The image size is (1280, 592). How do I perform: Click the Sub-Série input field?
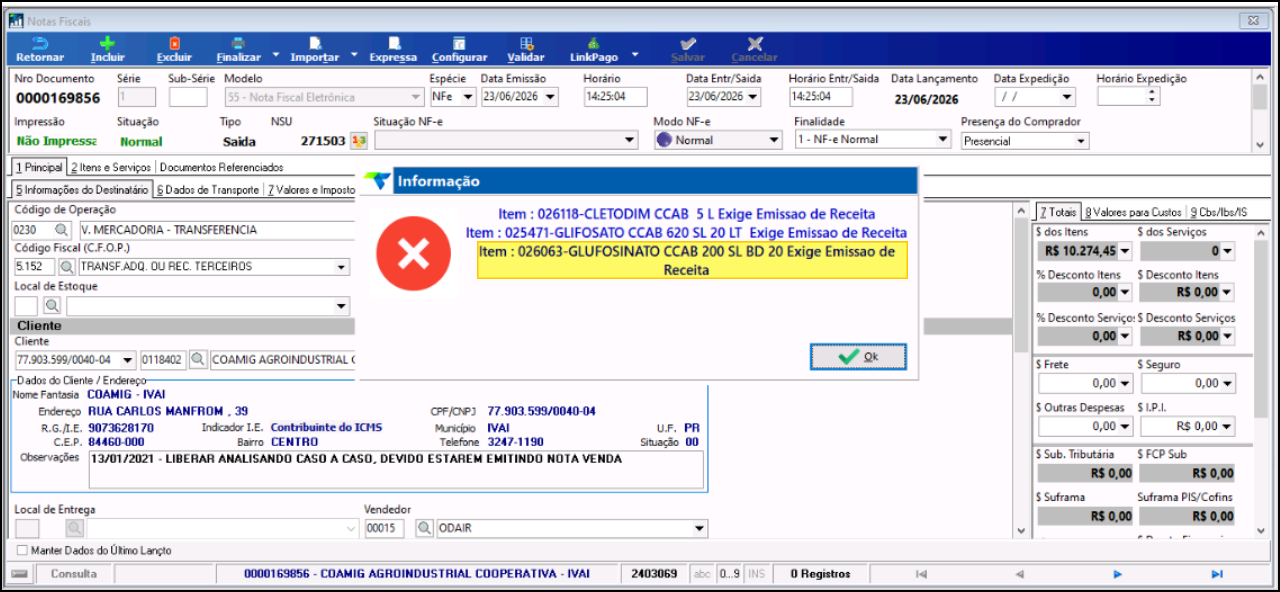pos(188,97)
